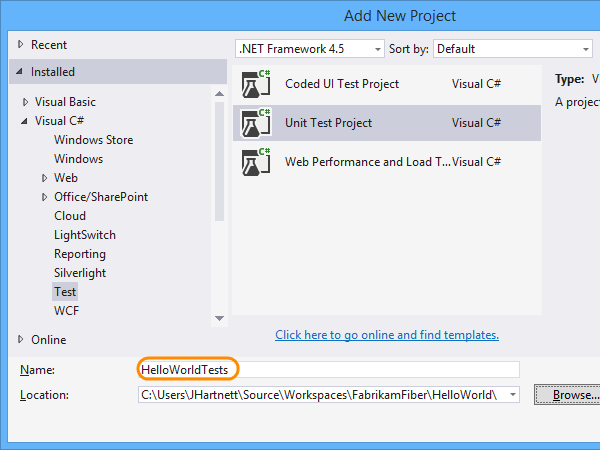Collapse the Visual C# node
This screenshot has width=600, height=450.
(26, 121)
